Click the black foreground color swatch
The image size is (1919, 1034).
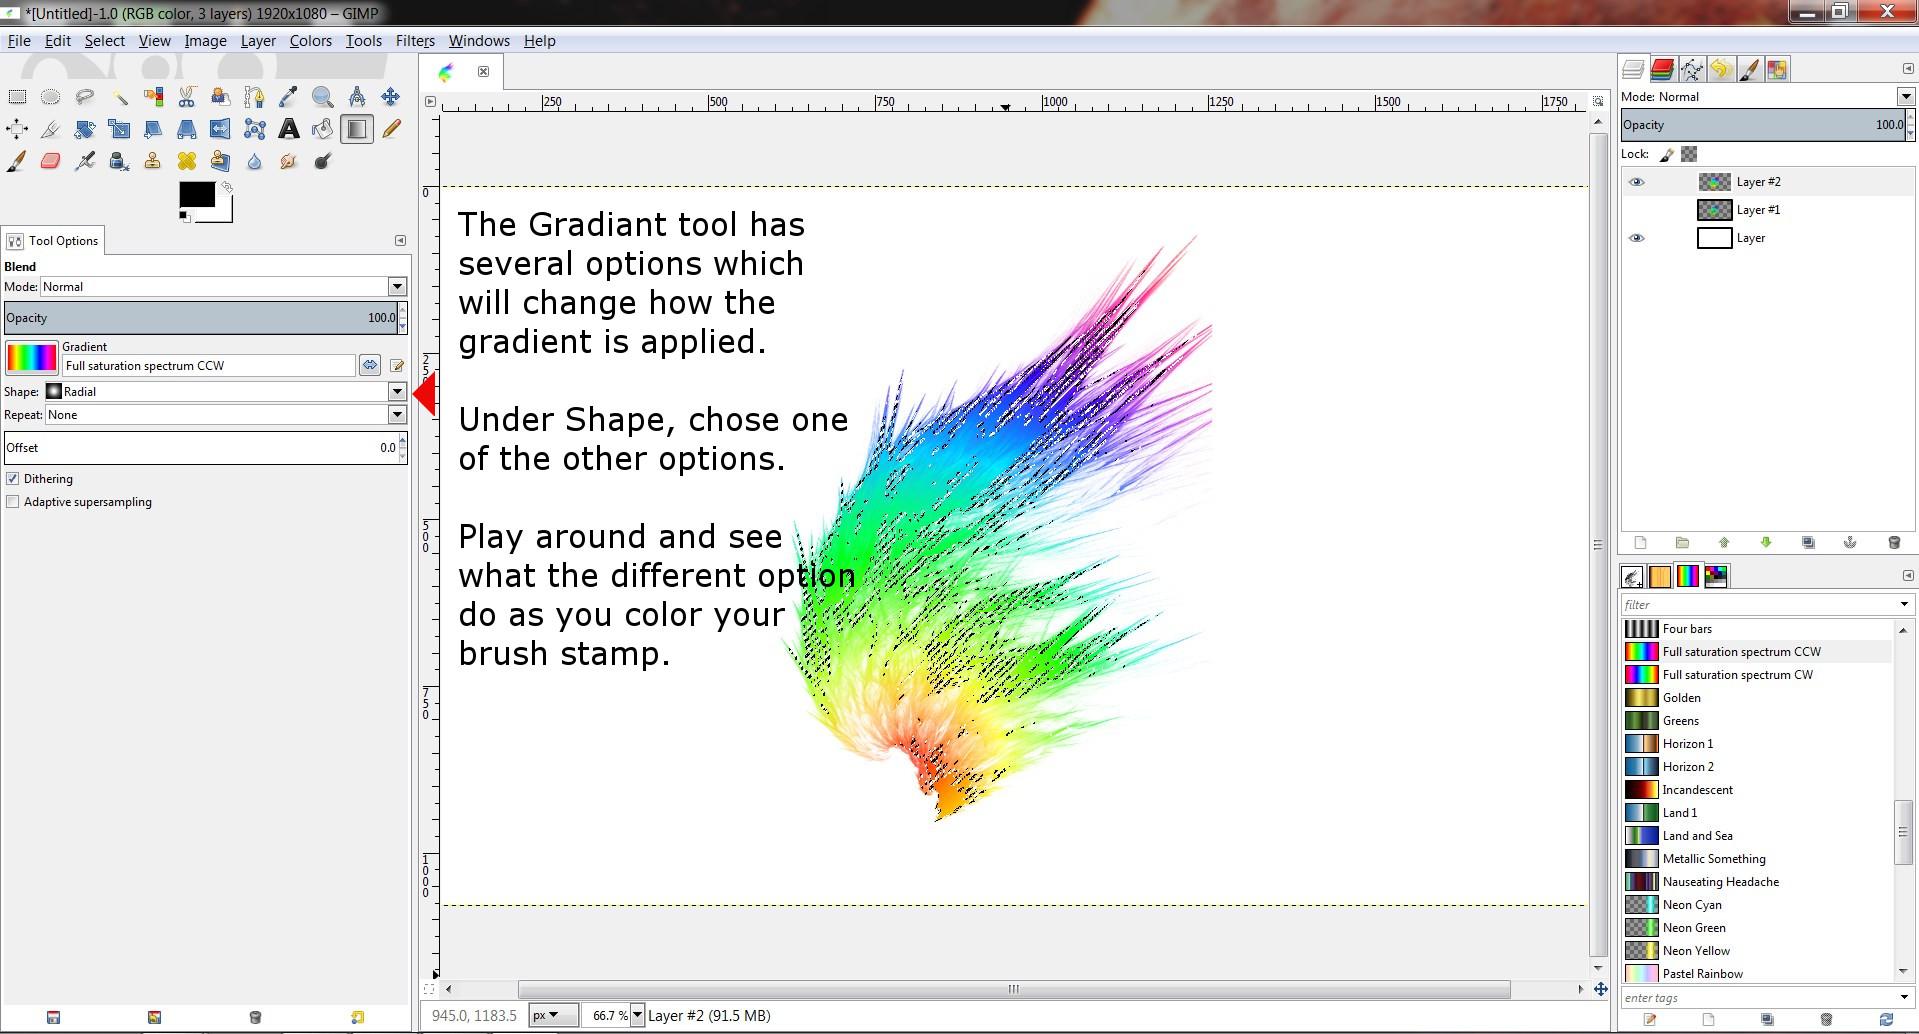click(x=195, y=194)
